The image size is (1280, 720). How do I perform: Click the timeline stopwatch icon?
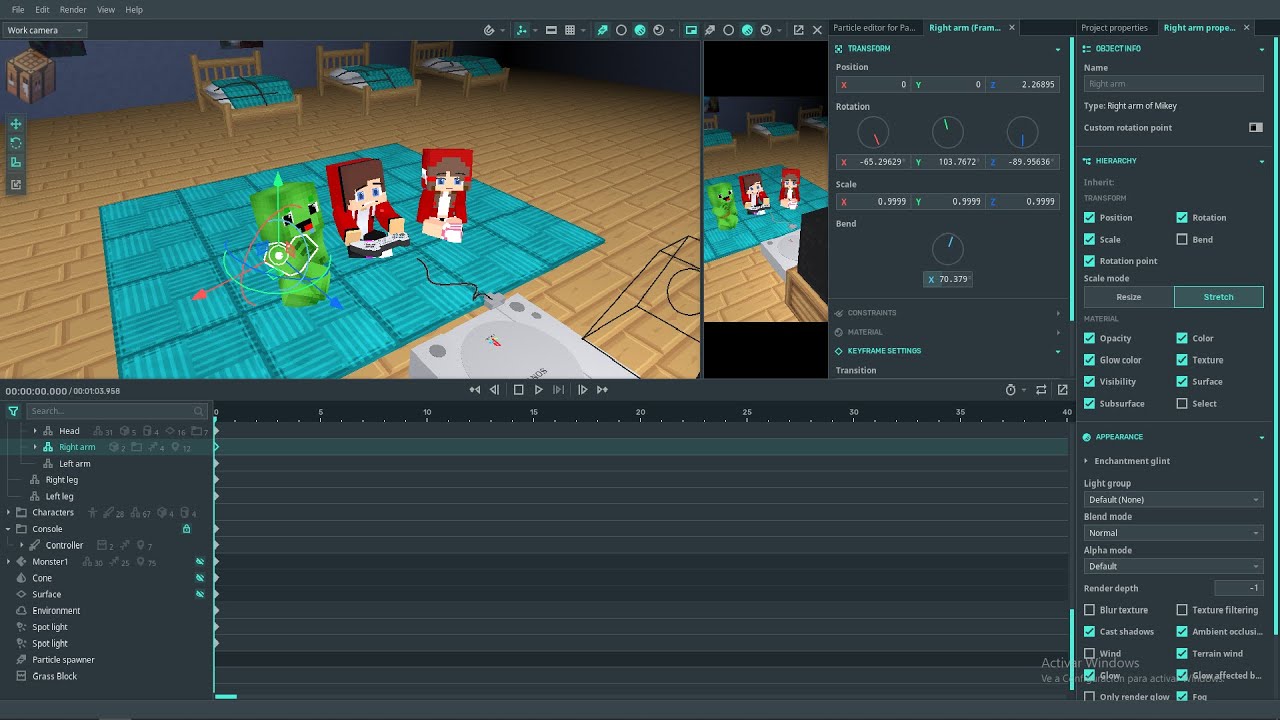point(1010,390)
